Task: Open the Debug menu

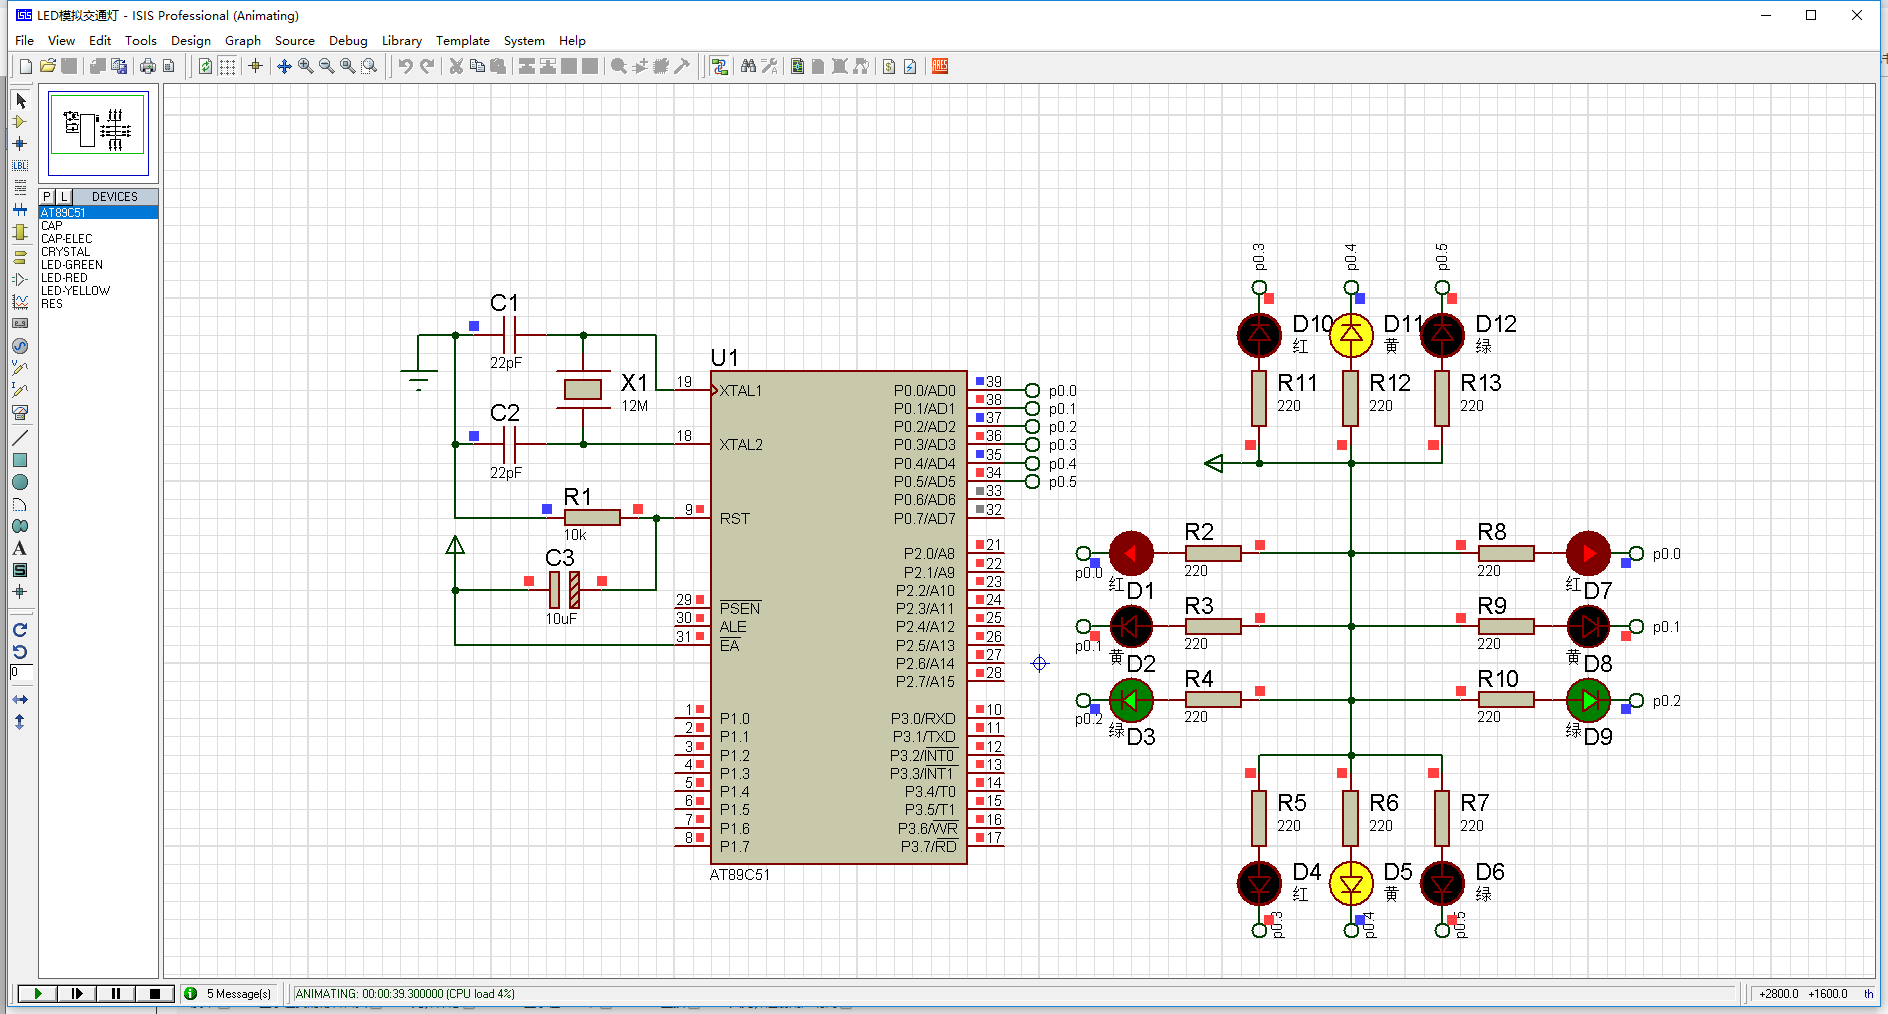Action: (347, 41)
